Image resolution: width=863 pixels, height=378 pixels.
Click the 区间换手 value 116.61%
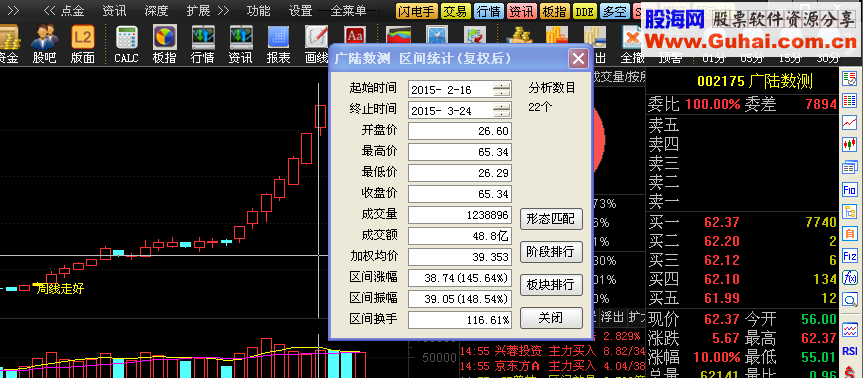click(460, 320)
